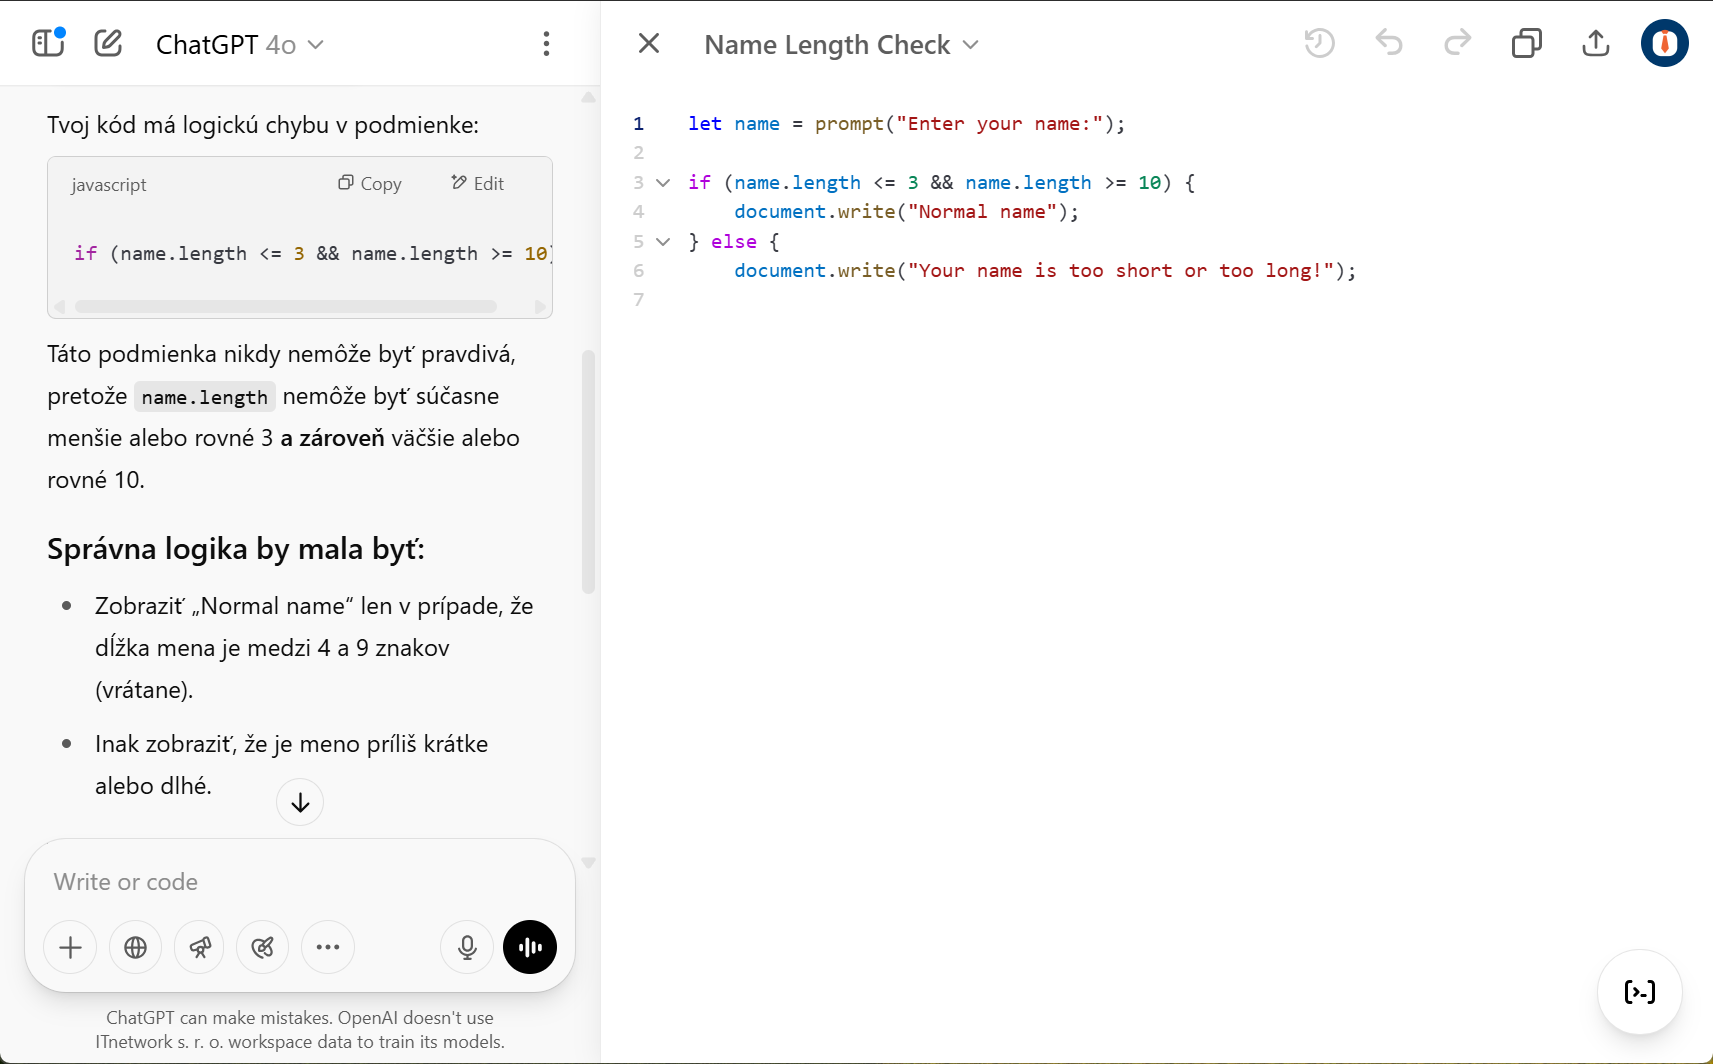This screenshot has width=1713, height=1064.
Task: Open more tools with the ellipsis icon
Action: (x=327, y=947)
